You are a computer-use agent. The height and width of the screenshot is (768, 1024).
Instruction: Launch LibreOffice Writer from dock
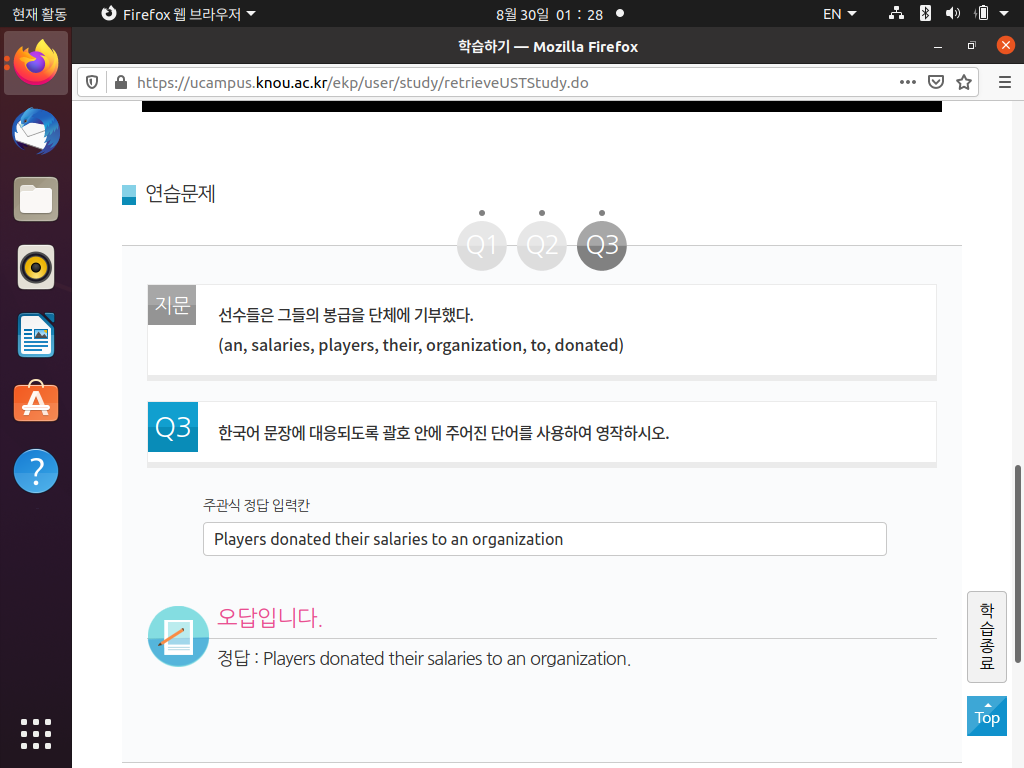pyautogui.click(x=36, y=335)
